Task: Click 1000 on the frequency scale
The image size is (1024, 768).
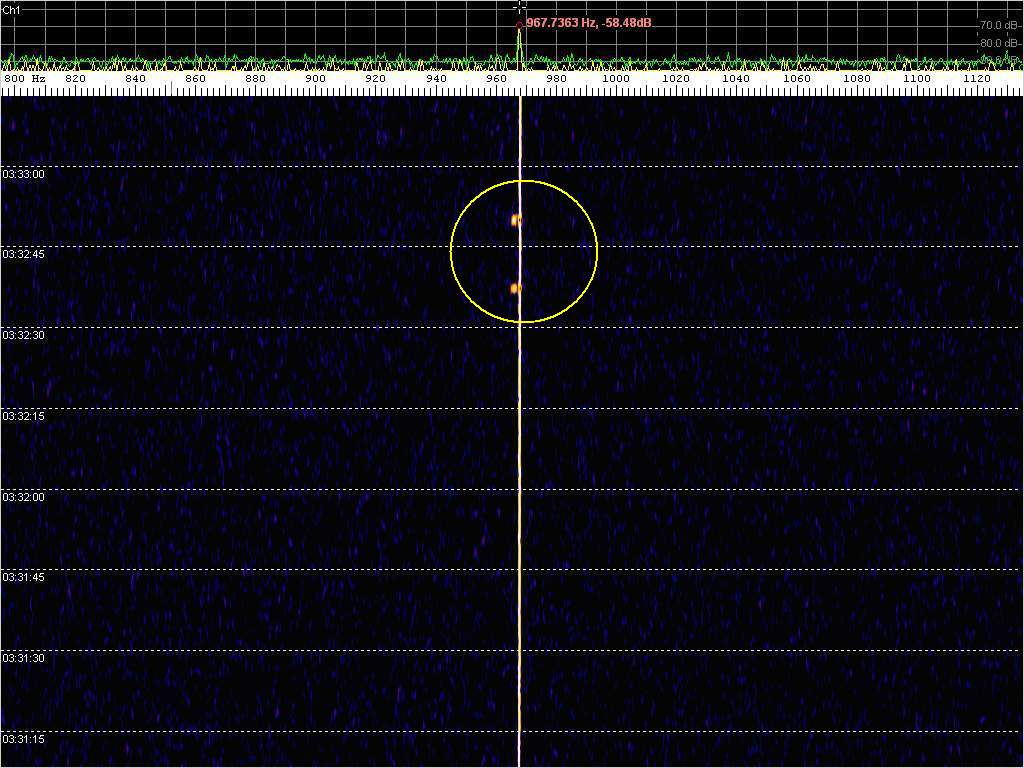Action: coord(616,78)
